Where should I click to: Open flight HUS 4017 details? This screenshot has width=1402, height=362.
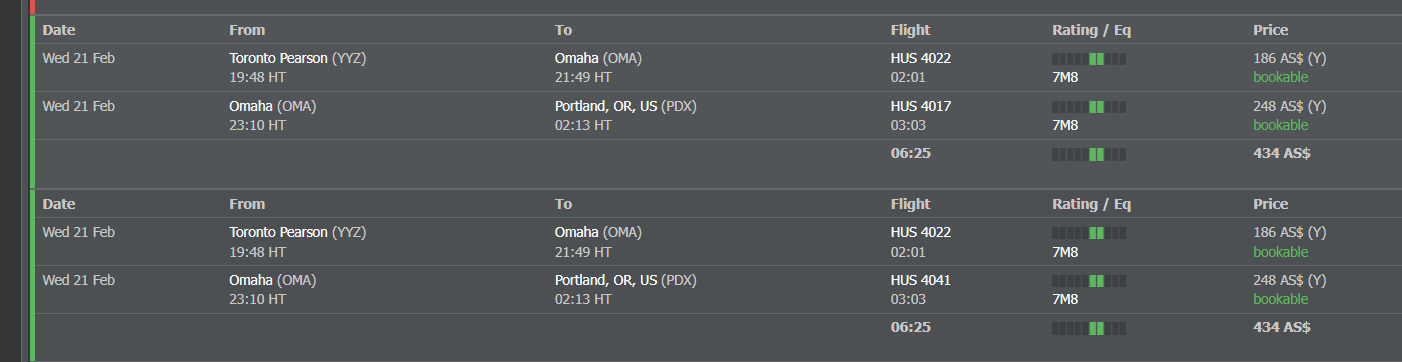tap(921, 106)
